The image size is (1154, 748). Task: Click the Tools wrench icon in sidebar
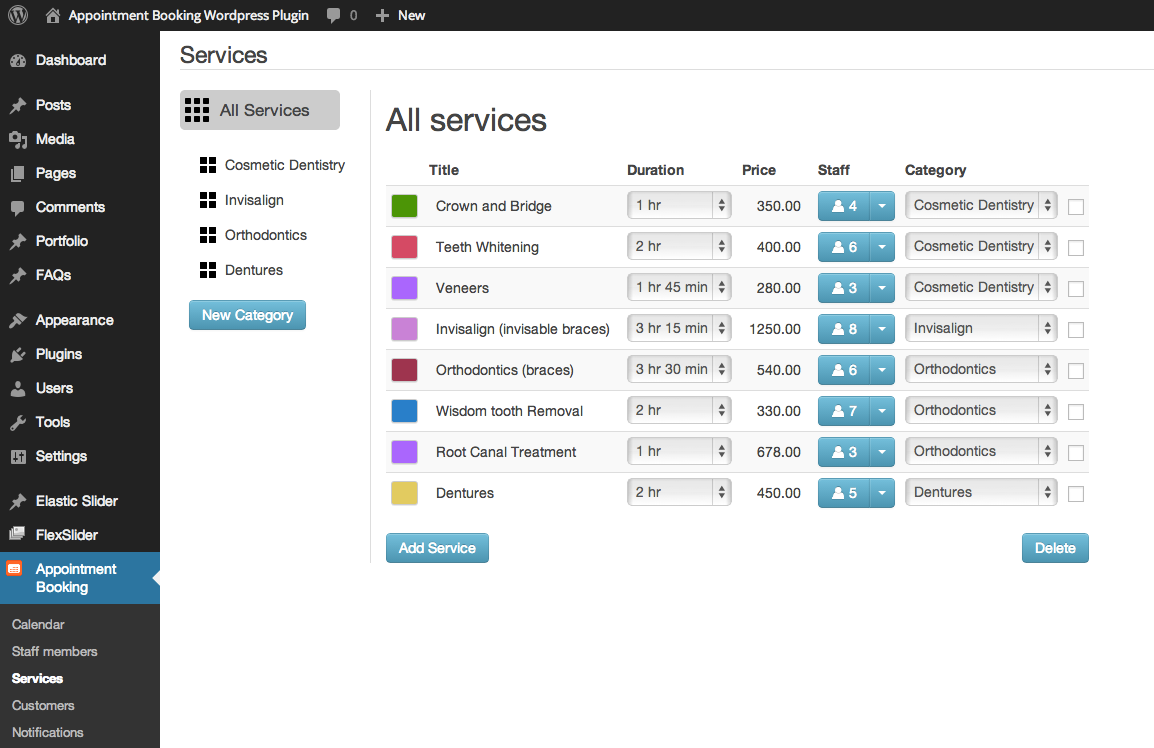click(x=17, y=422)
